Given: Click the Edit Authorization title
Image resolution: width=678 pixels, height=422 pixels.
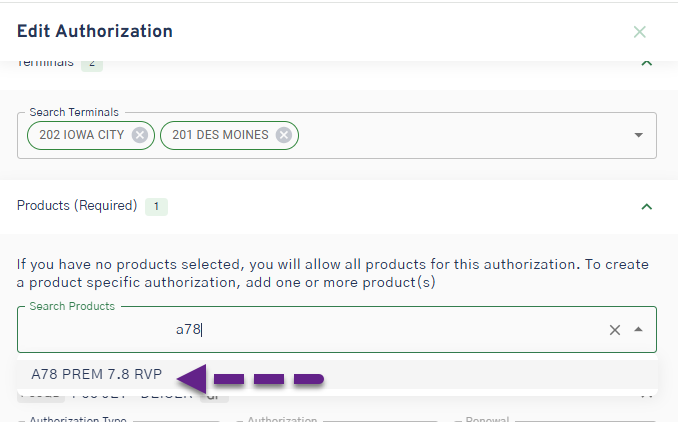Looking at the screenshot, I should (95, 31).
